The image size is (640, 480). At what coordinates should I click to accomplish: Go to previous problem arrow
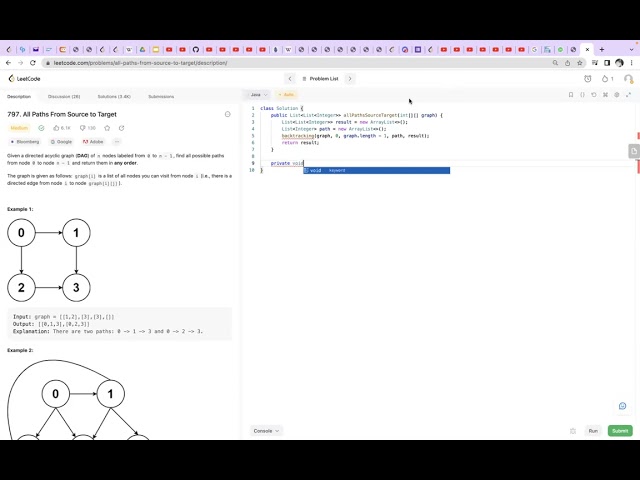[290, 78]
